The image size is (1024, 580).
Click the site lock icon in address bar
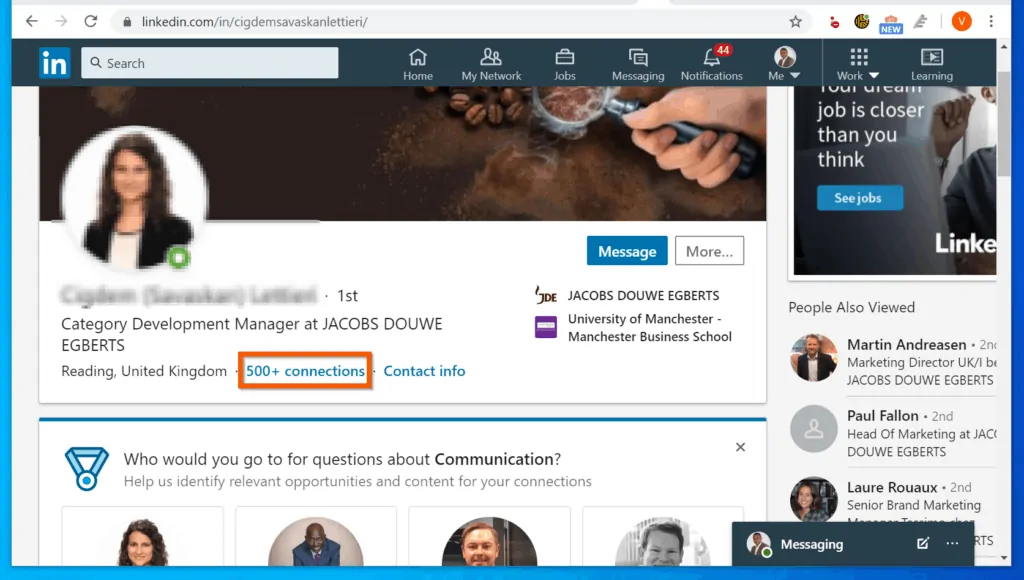click(x=127, y=22)
